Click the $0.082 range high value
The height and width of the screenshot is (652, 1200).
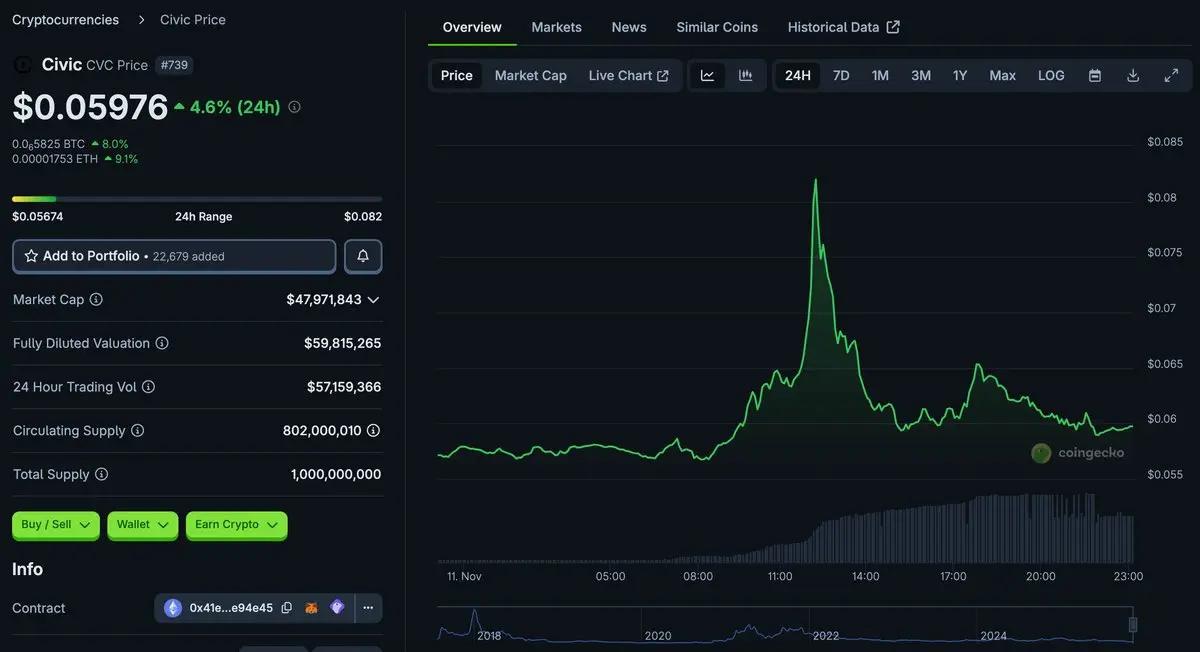[x=363, y=217]
